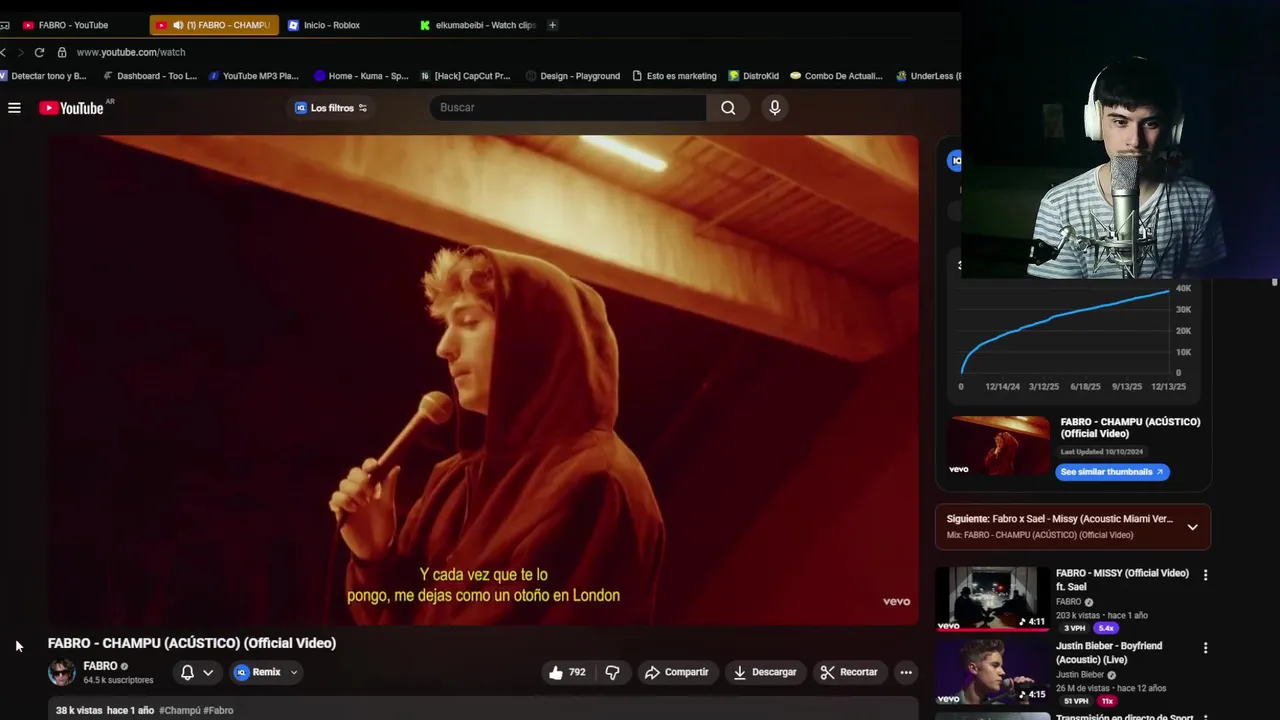This screenshot has width=1280, height=720.
Task: Click the site info lock icon
Action: click(62, 52)
